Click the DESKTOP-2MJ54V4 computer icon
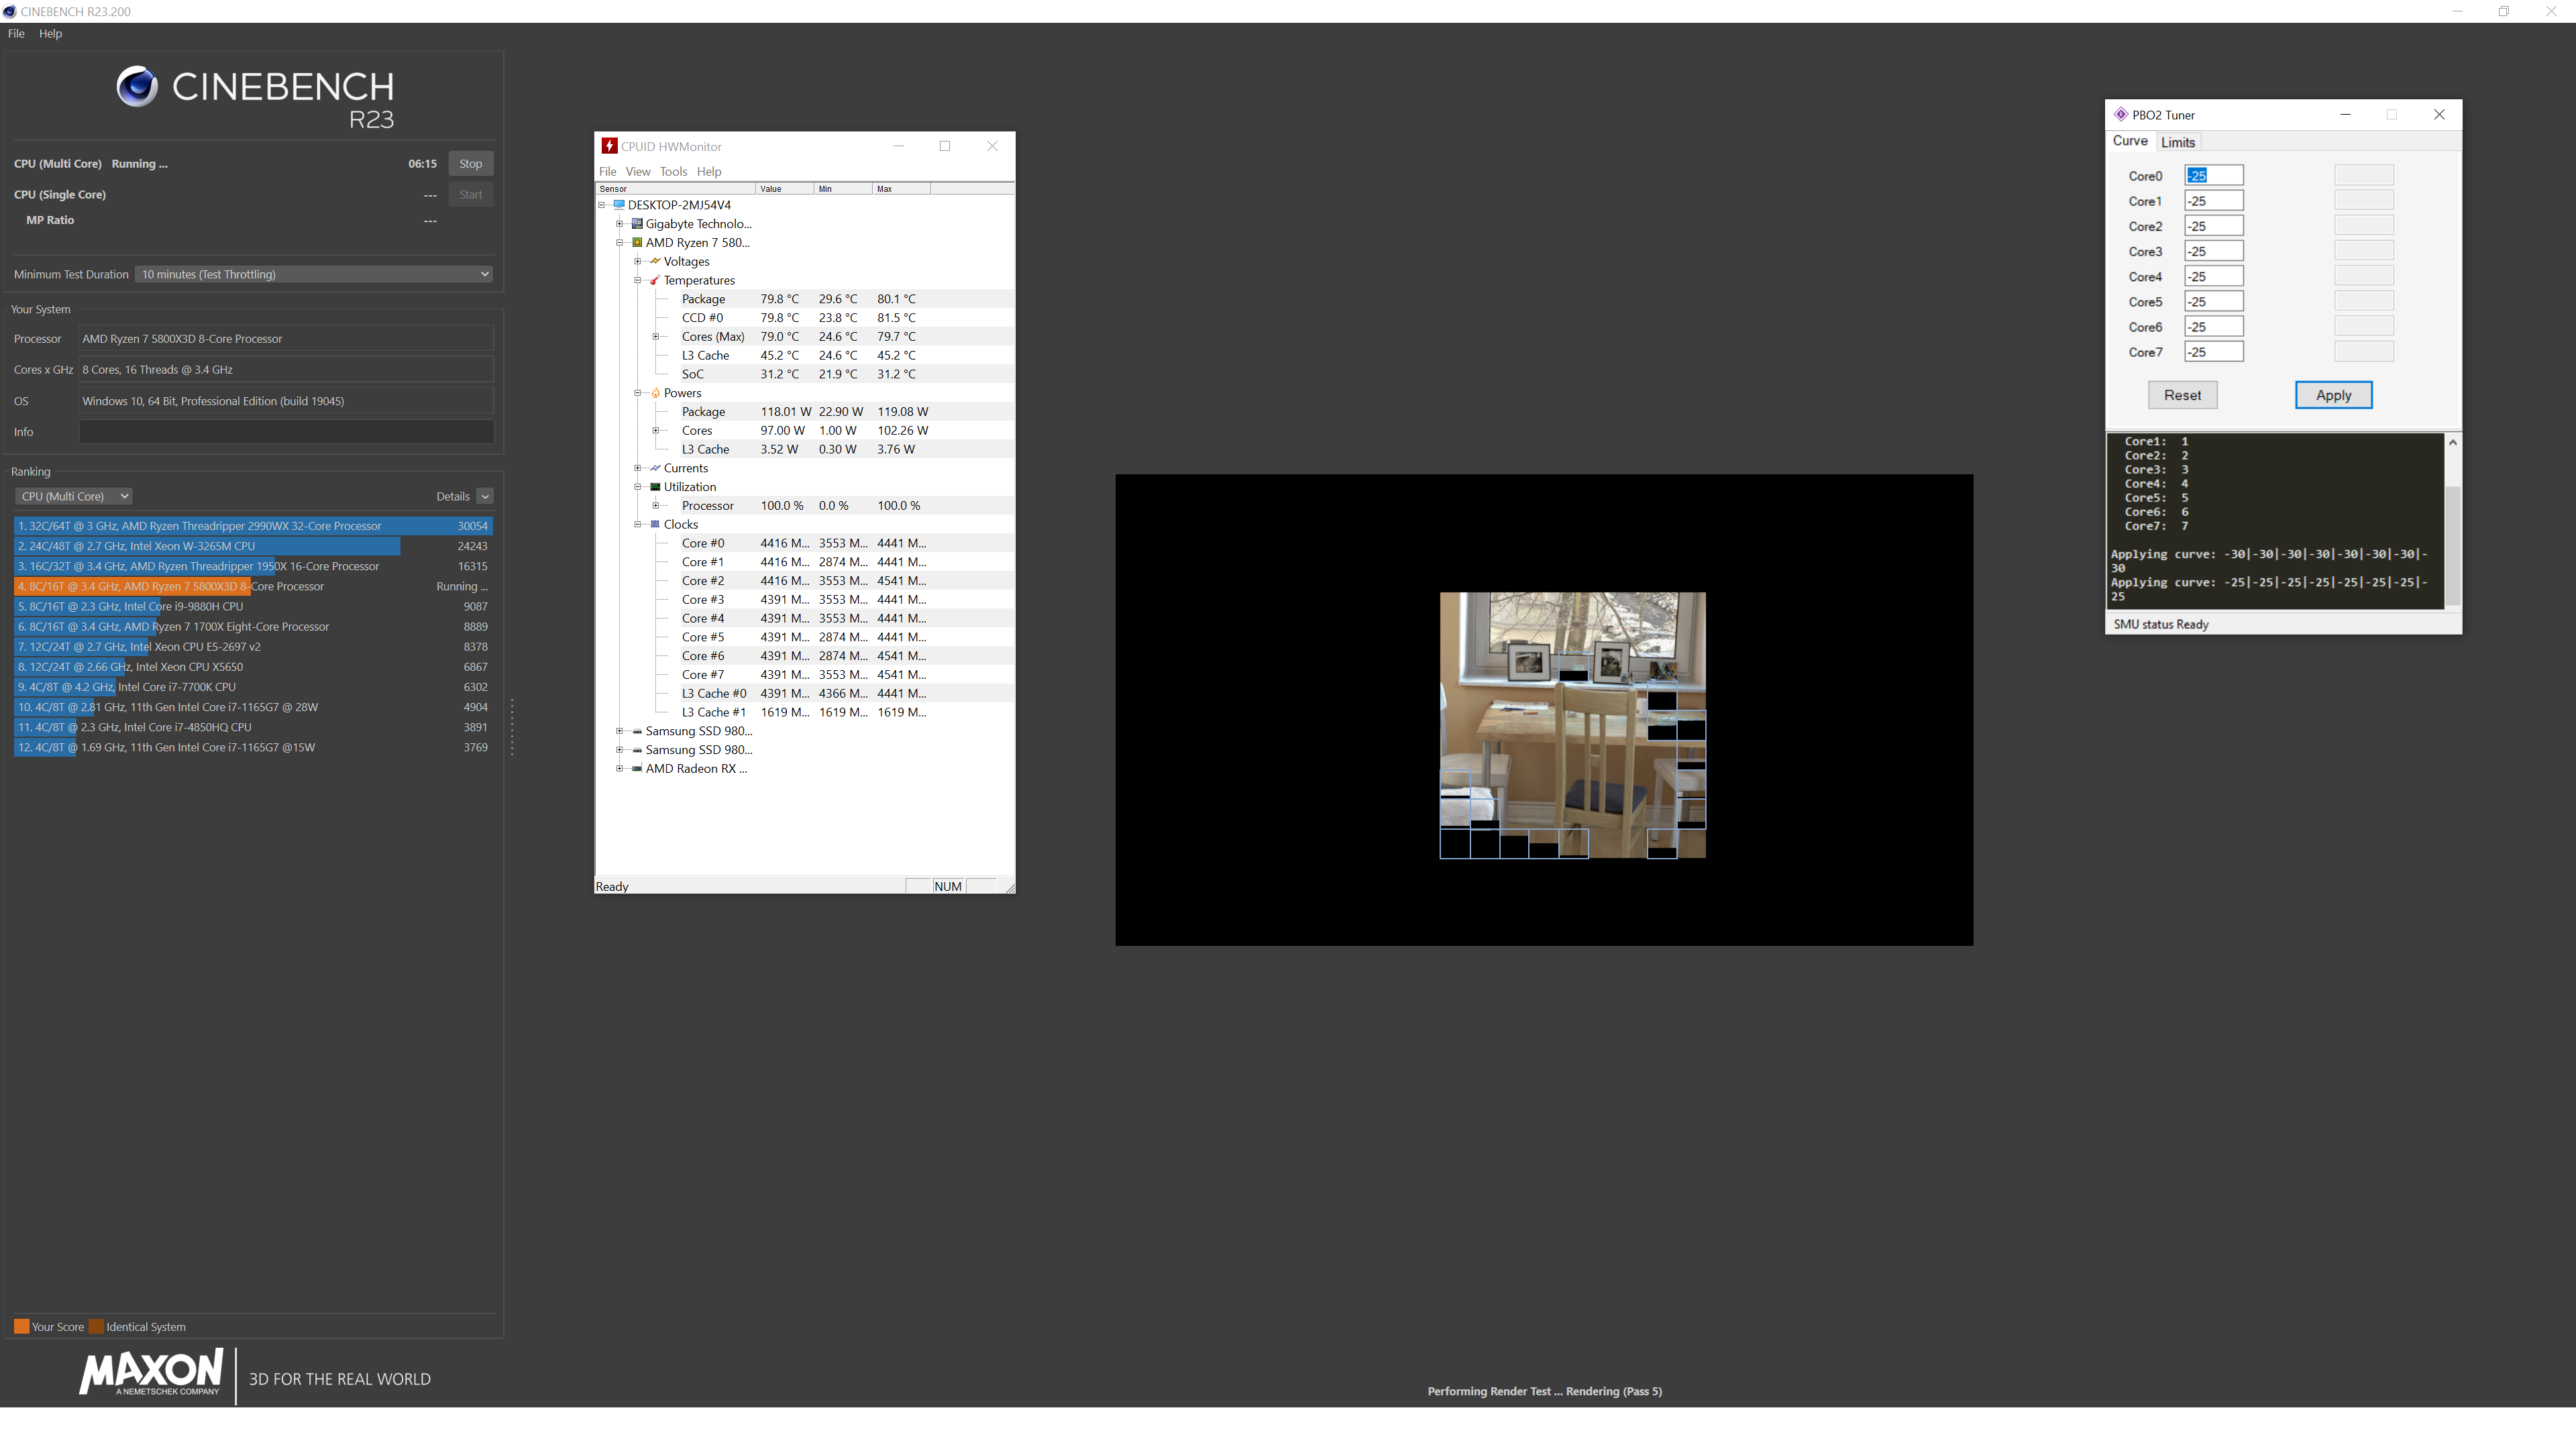 619,204
